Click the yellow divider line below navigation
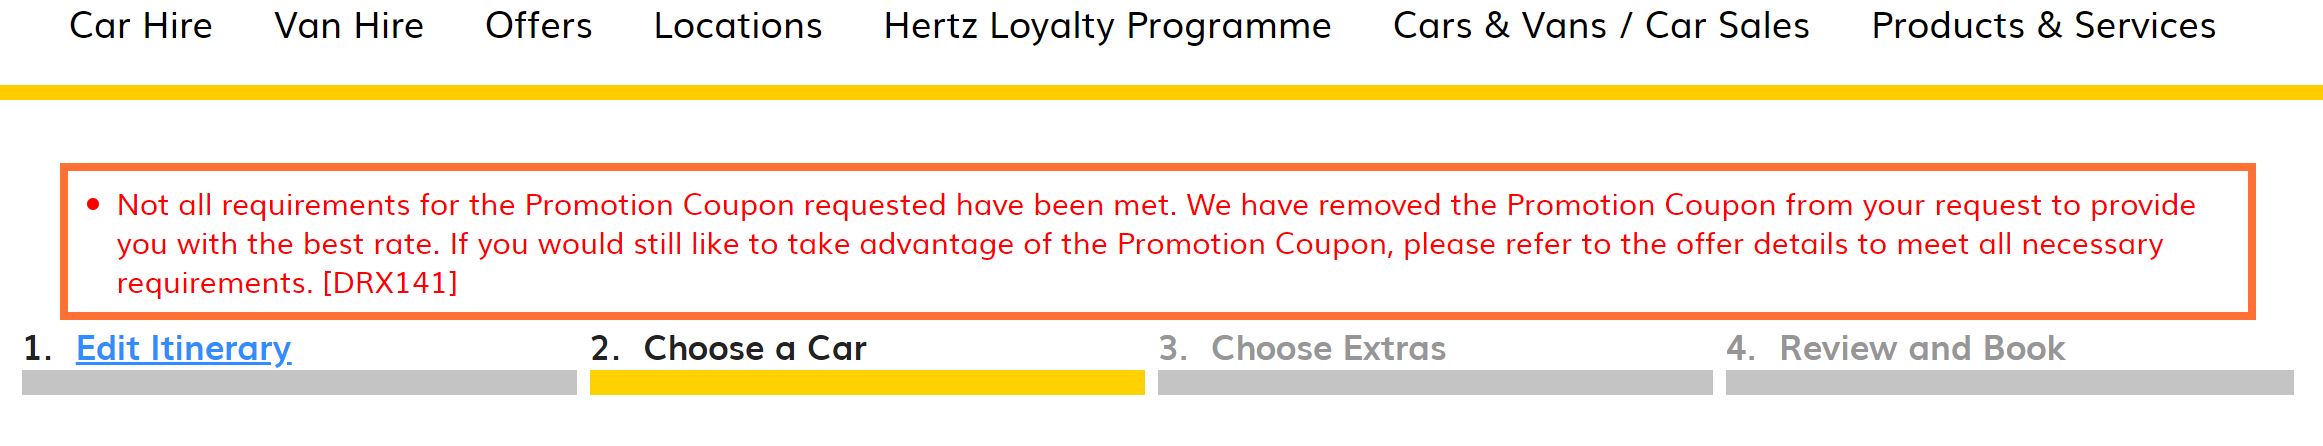 point(1161,93)
